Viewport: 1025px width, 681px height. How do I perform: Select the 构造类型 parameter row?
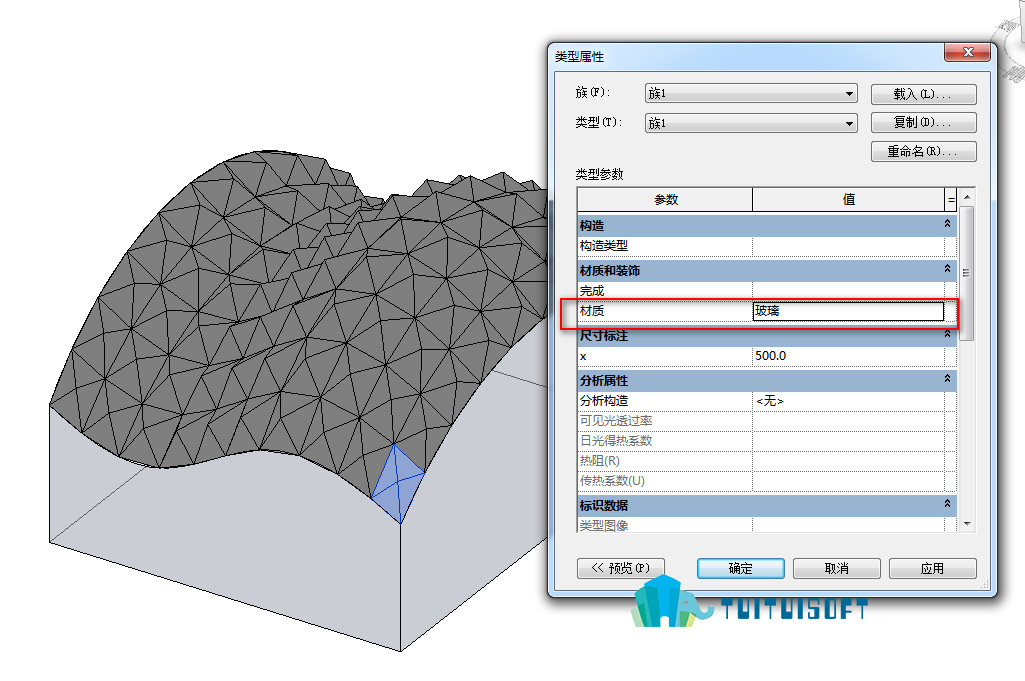point(767,246)
